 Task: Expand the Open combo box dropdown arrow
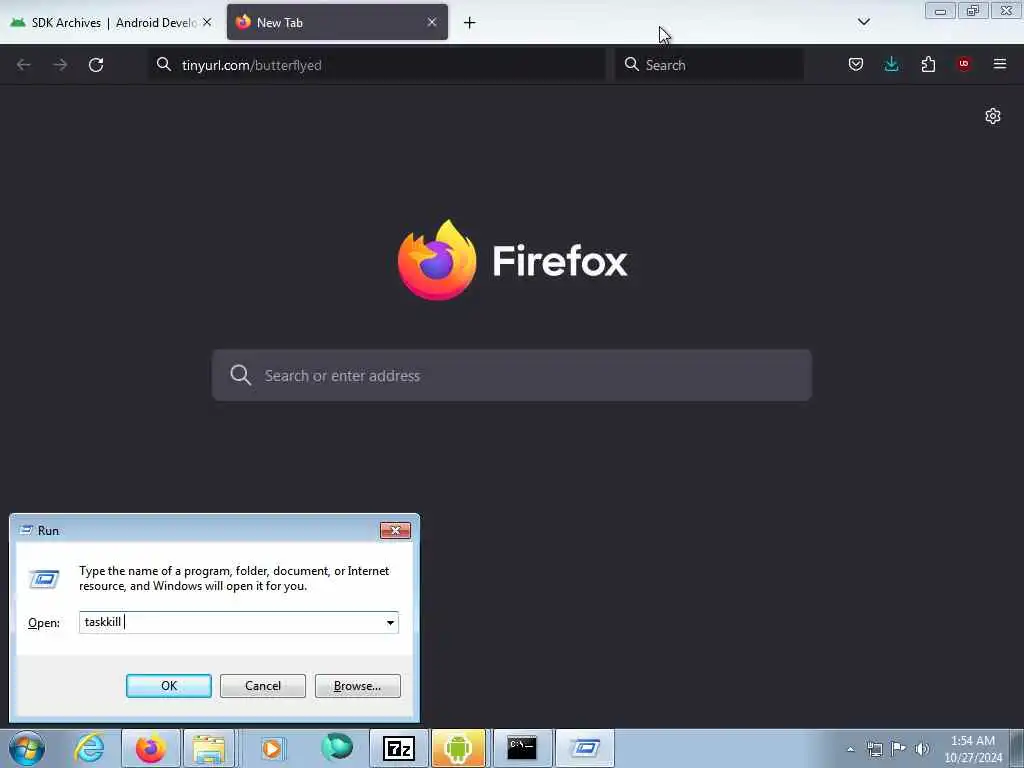pyautogui.click(x=390, y=622)
